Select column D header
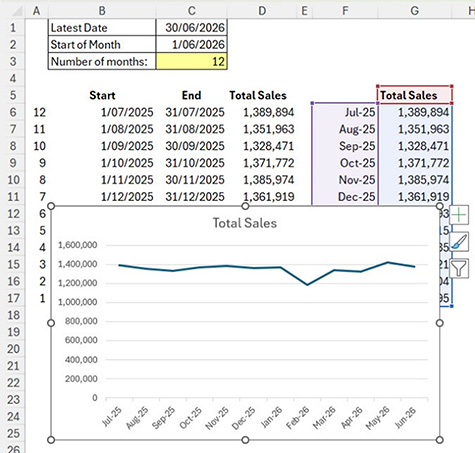Viewport: 475px width, 453px height. [x=262, y=11]
